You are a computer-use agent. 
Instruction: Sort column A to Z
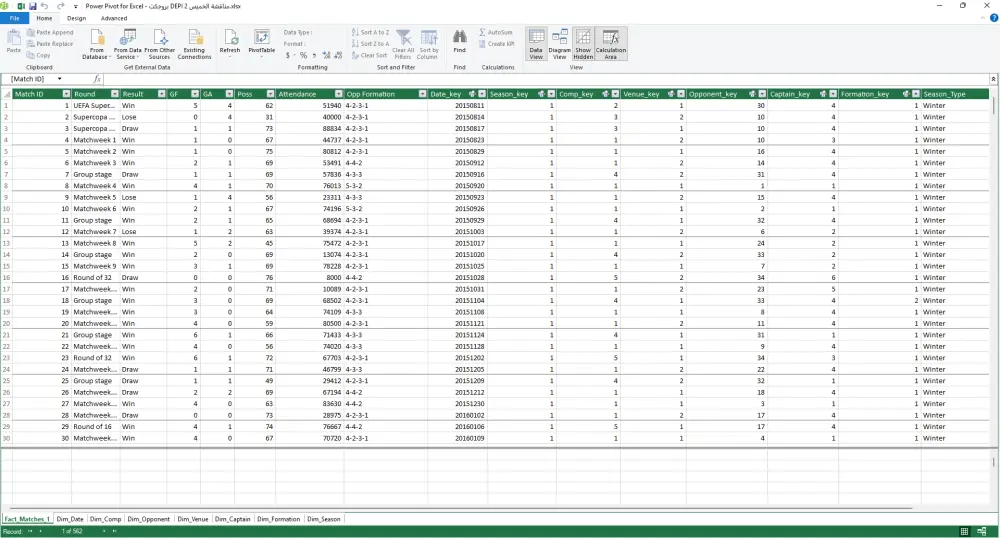pos(370,33)
